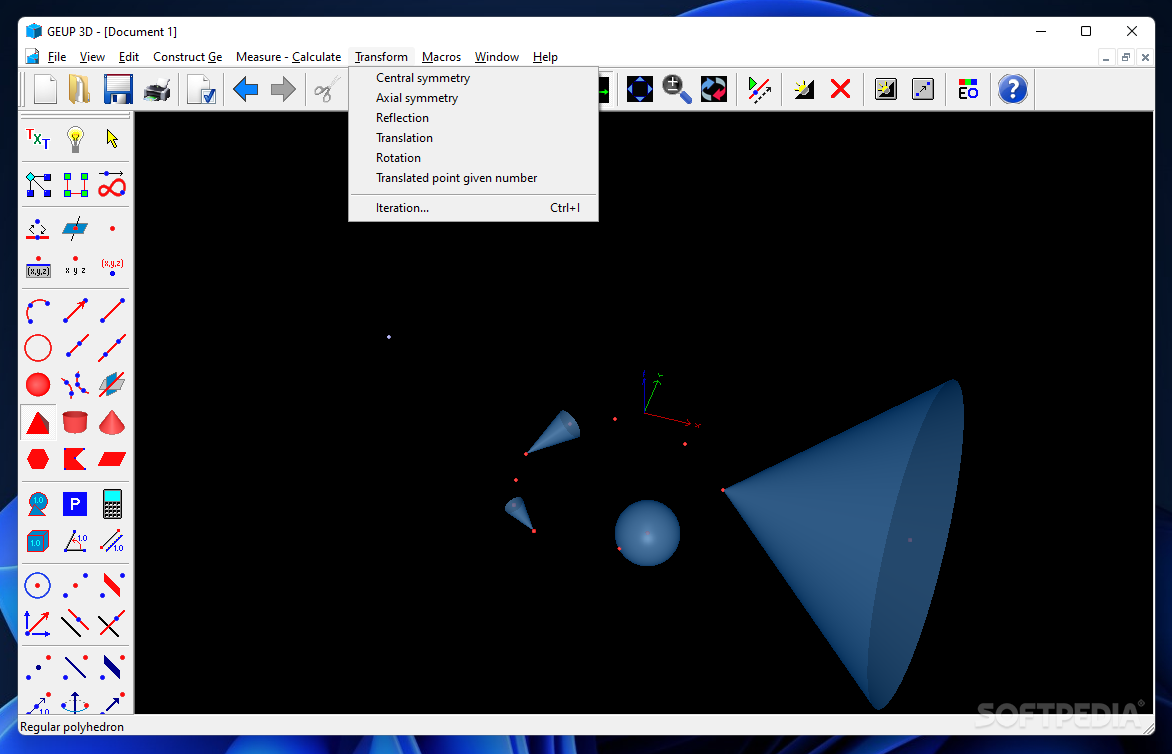1172x754 pixels.
Task: Open the View menu
Action: [92, 57]
